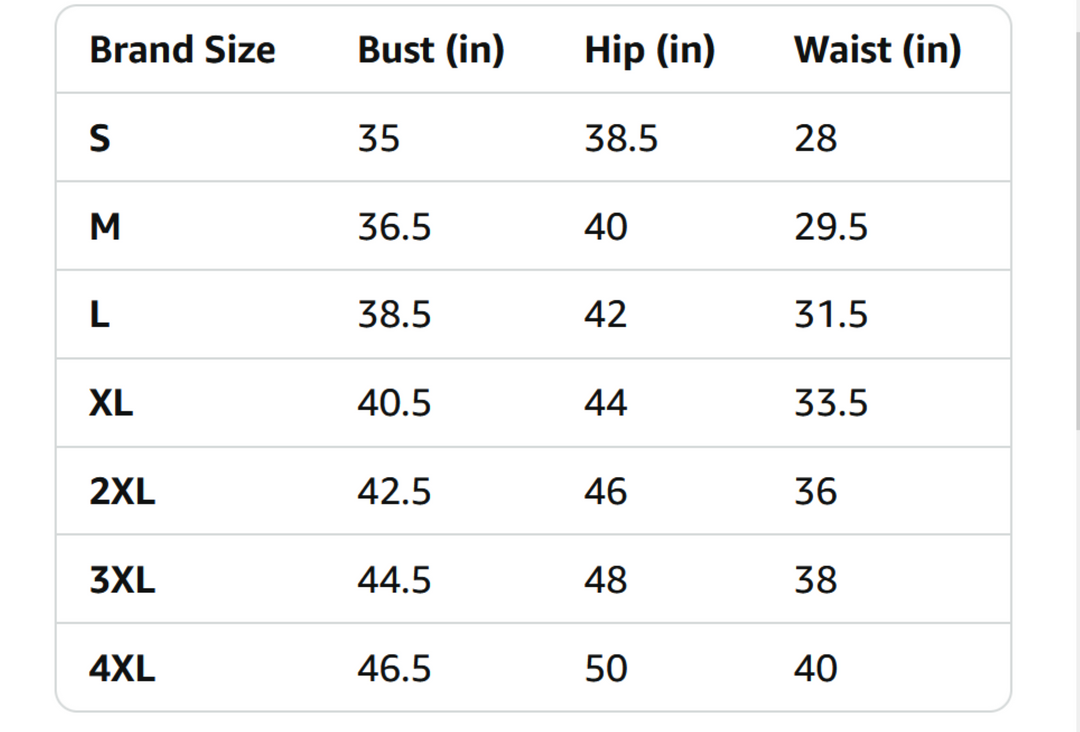Image resolution: width=1080 pixels, height=732 pixels.
Task: Click the Brand Size column header
Action: (x=182, y=50)
